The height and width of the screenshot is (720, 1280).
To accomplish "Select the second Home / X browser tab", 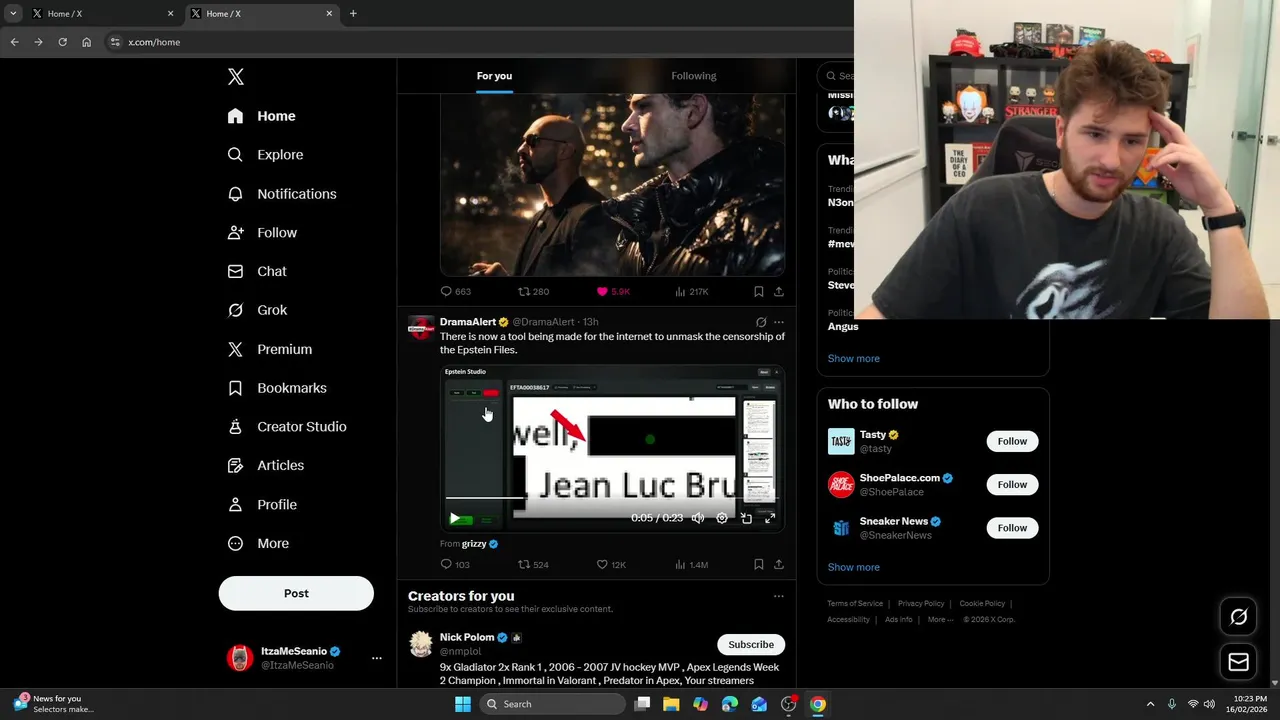I will tap(261, 14).
